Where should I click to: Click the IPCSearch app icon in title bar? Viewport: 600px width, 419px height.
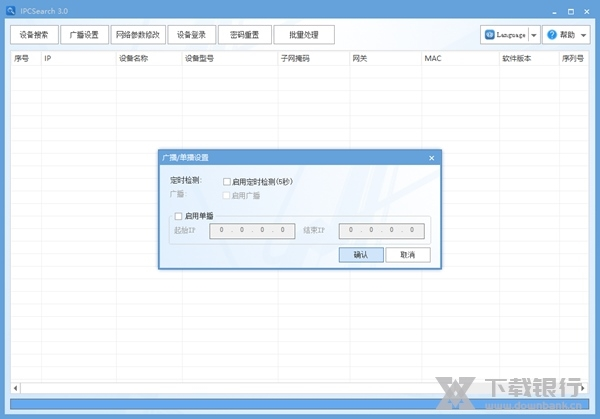[x=11, y=11]
